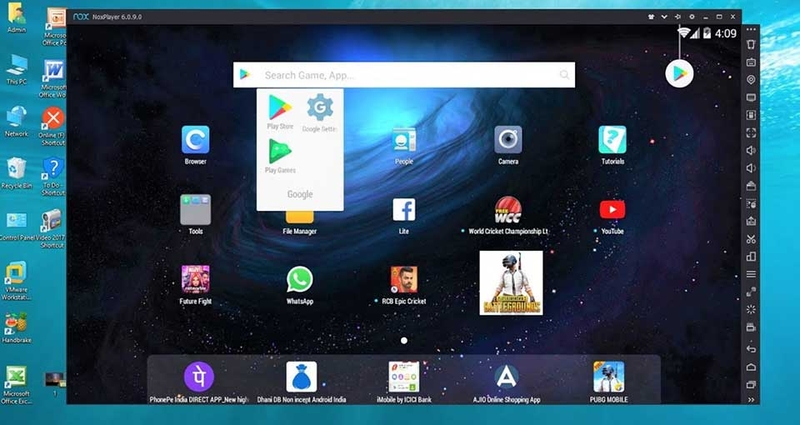
Task: Select Admin folder on Windows desktop
Action: point(17,17)
